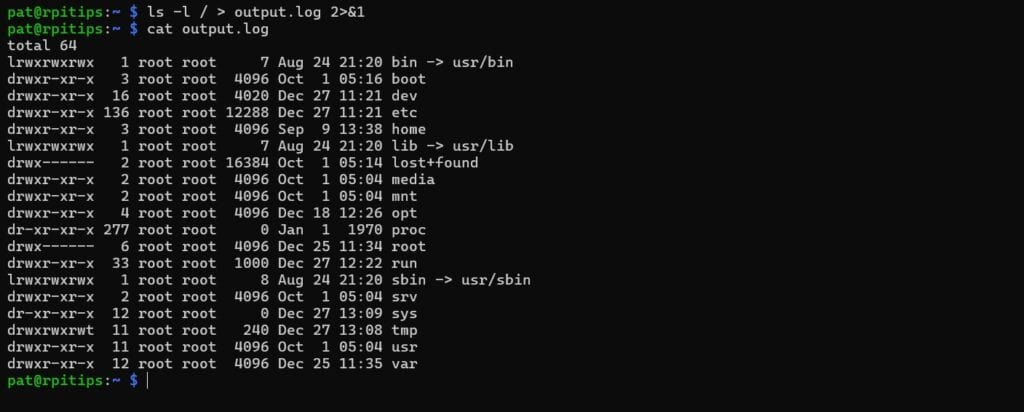
Task: Click the 'total 64' output line
Action: [43, 45]
